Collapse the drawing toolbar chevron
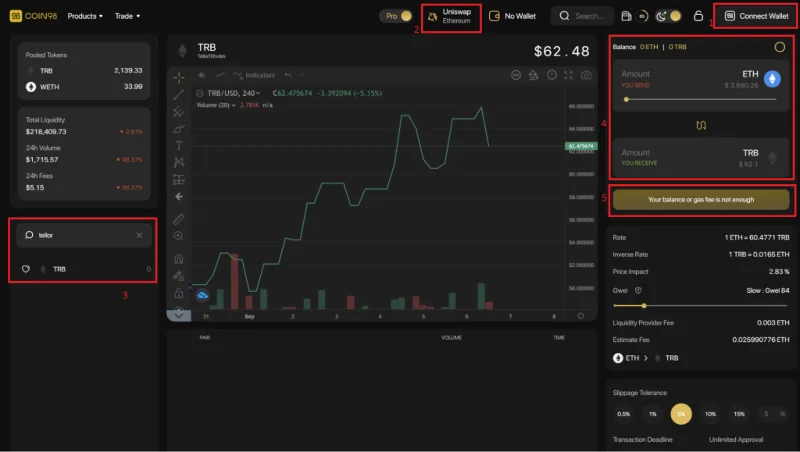The height and width of the screenshot is (452, 800). pyautogui.click(x=179, y=315)
